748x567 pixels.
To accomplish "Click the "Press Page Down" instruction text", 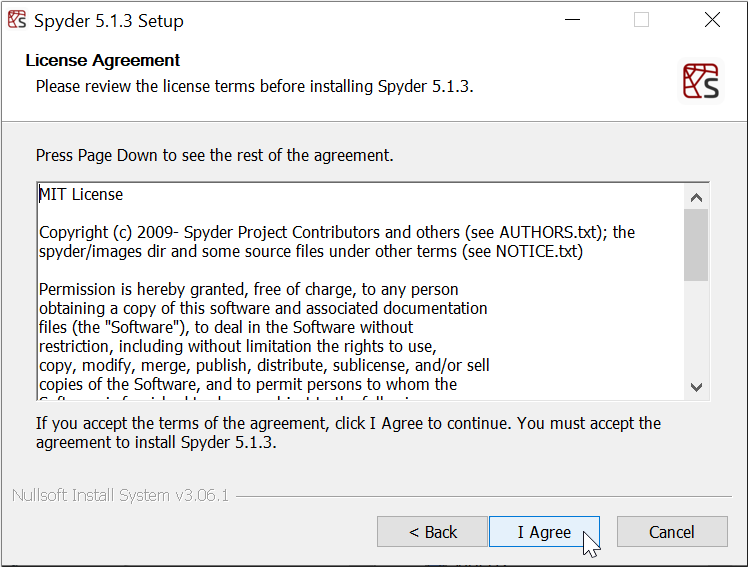I will (x=214, y=155).
